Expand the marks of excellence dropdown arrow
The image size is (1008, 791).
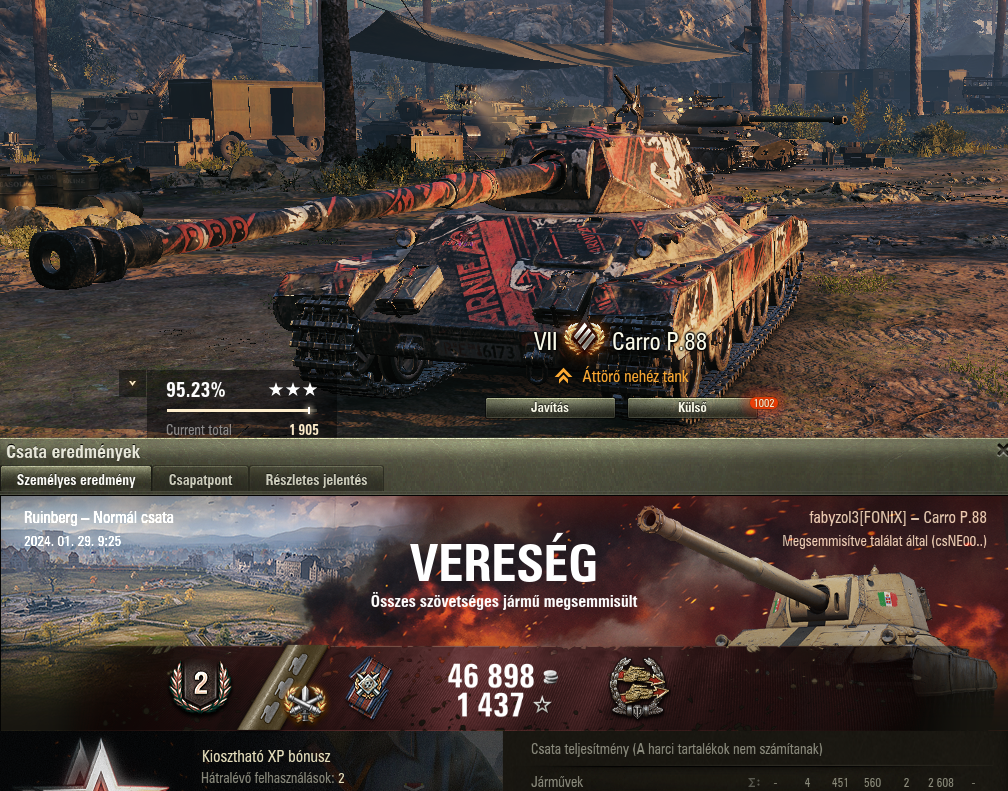point(132,384)
